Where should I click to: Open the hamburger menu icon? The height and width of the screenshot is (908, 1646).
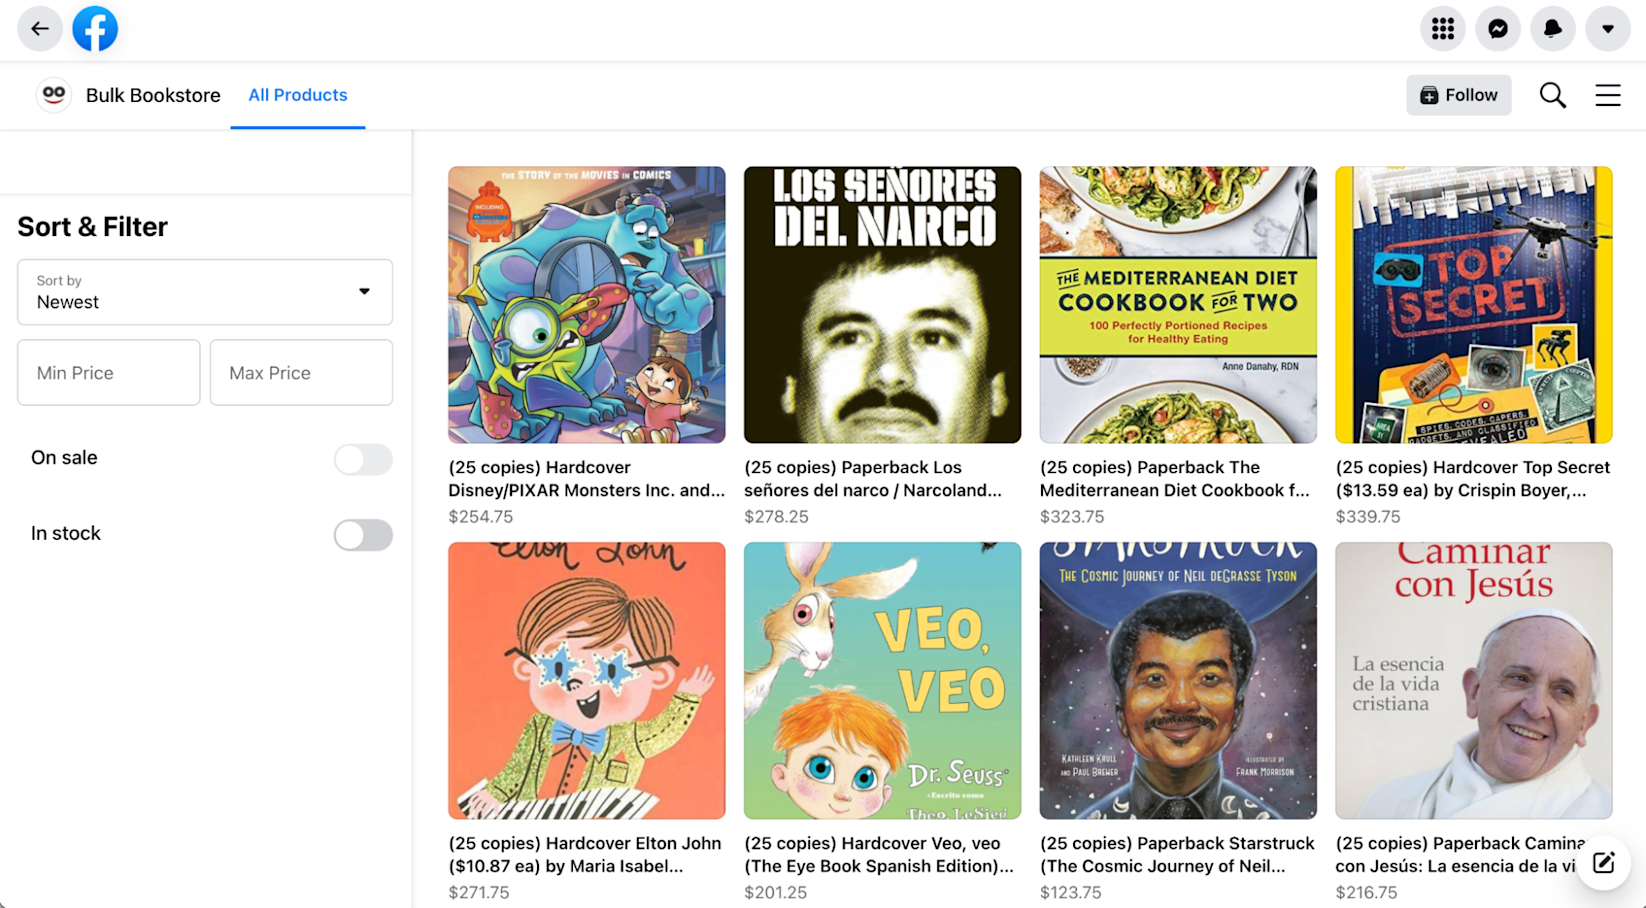[1607, 95]
